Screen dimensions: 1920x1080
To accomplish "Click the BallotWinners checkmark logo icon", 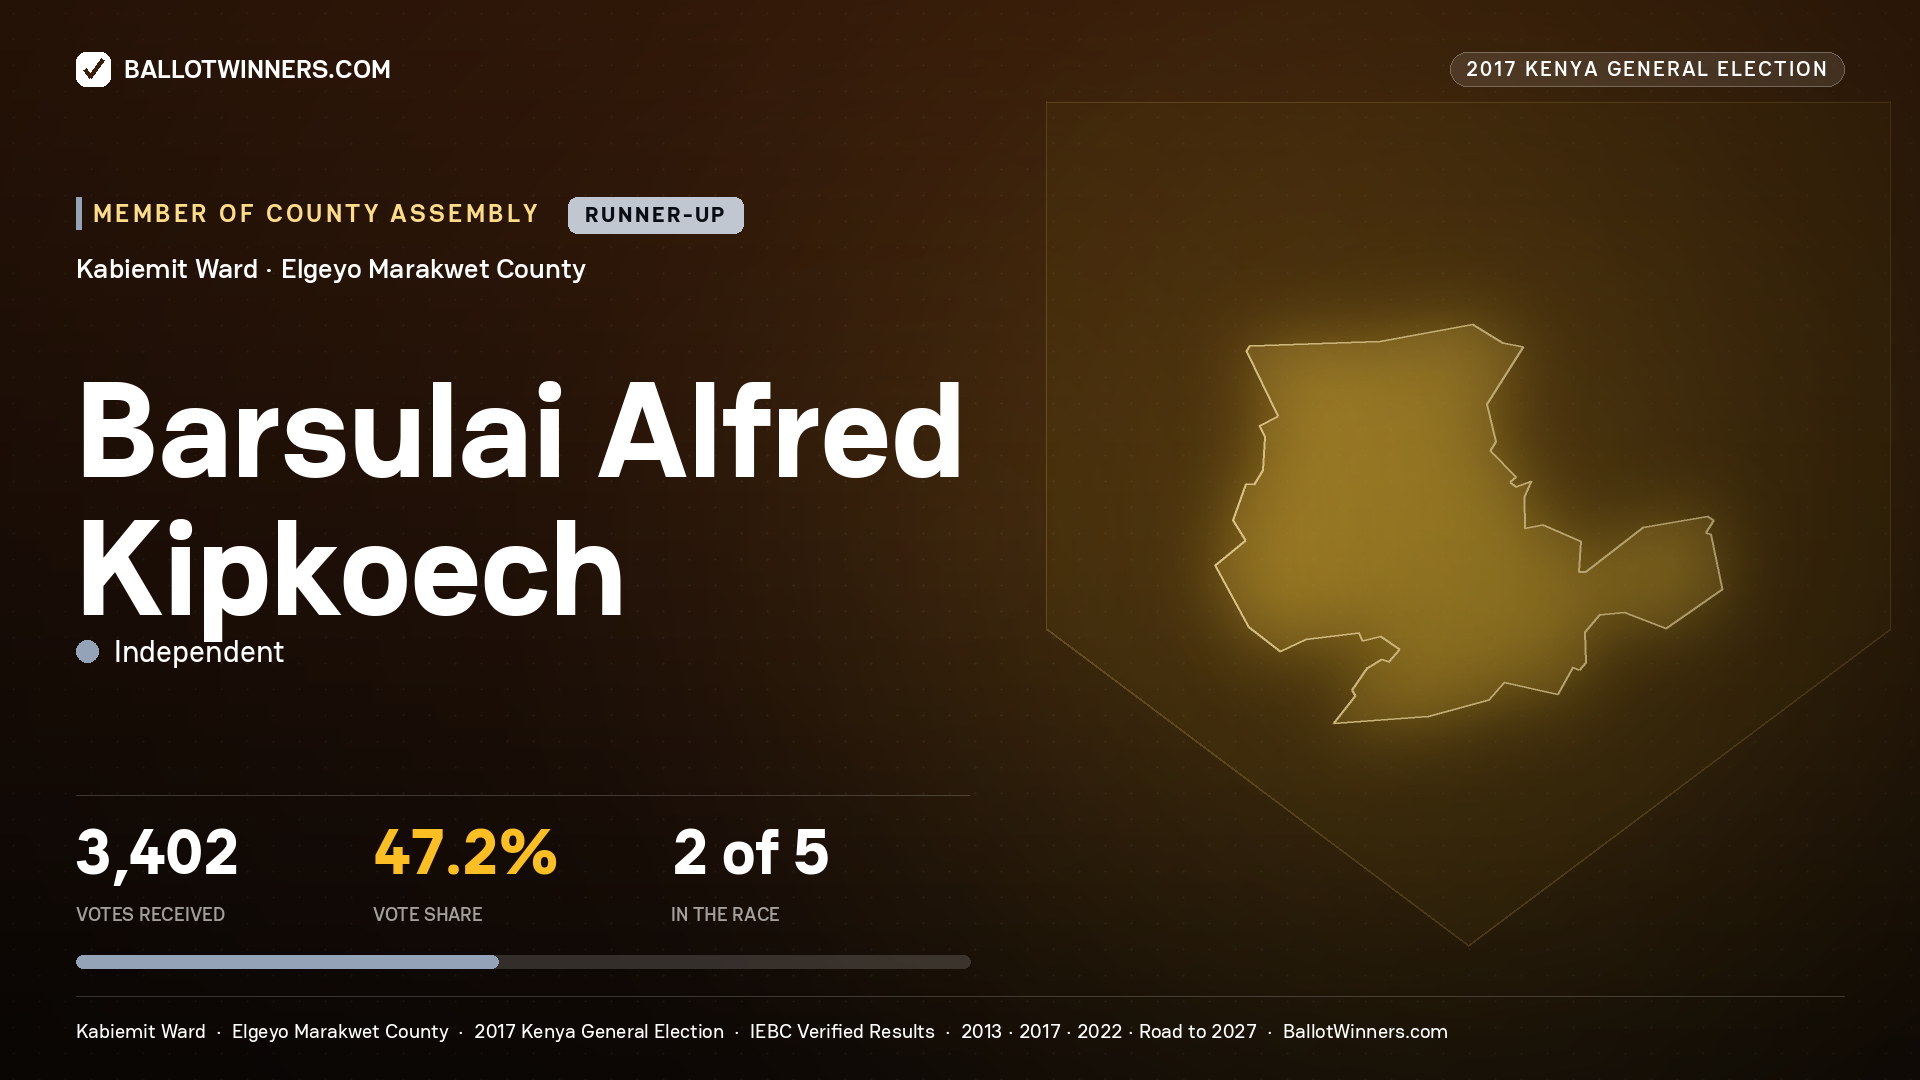I will 93,69.
